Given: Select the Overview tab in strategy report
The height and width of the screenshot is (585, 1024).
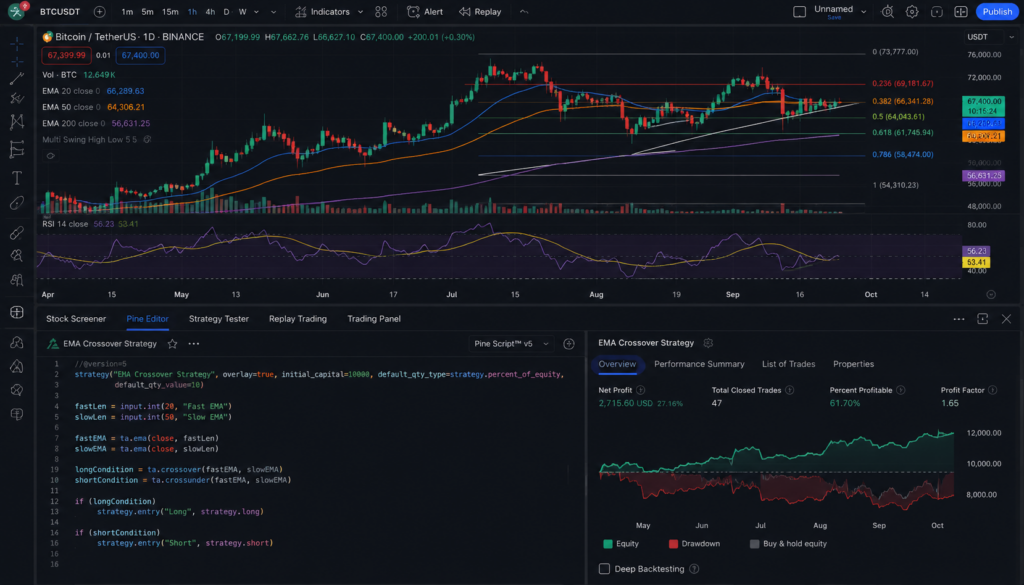Looking at the screenshot, I should point(617,364).
